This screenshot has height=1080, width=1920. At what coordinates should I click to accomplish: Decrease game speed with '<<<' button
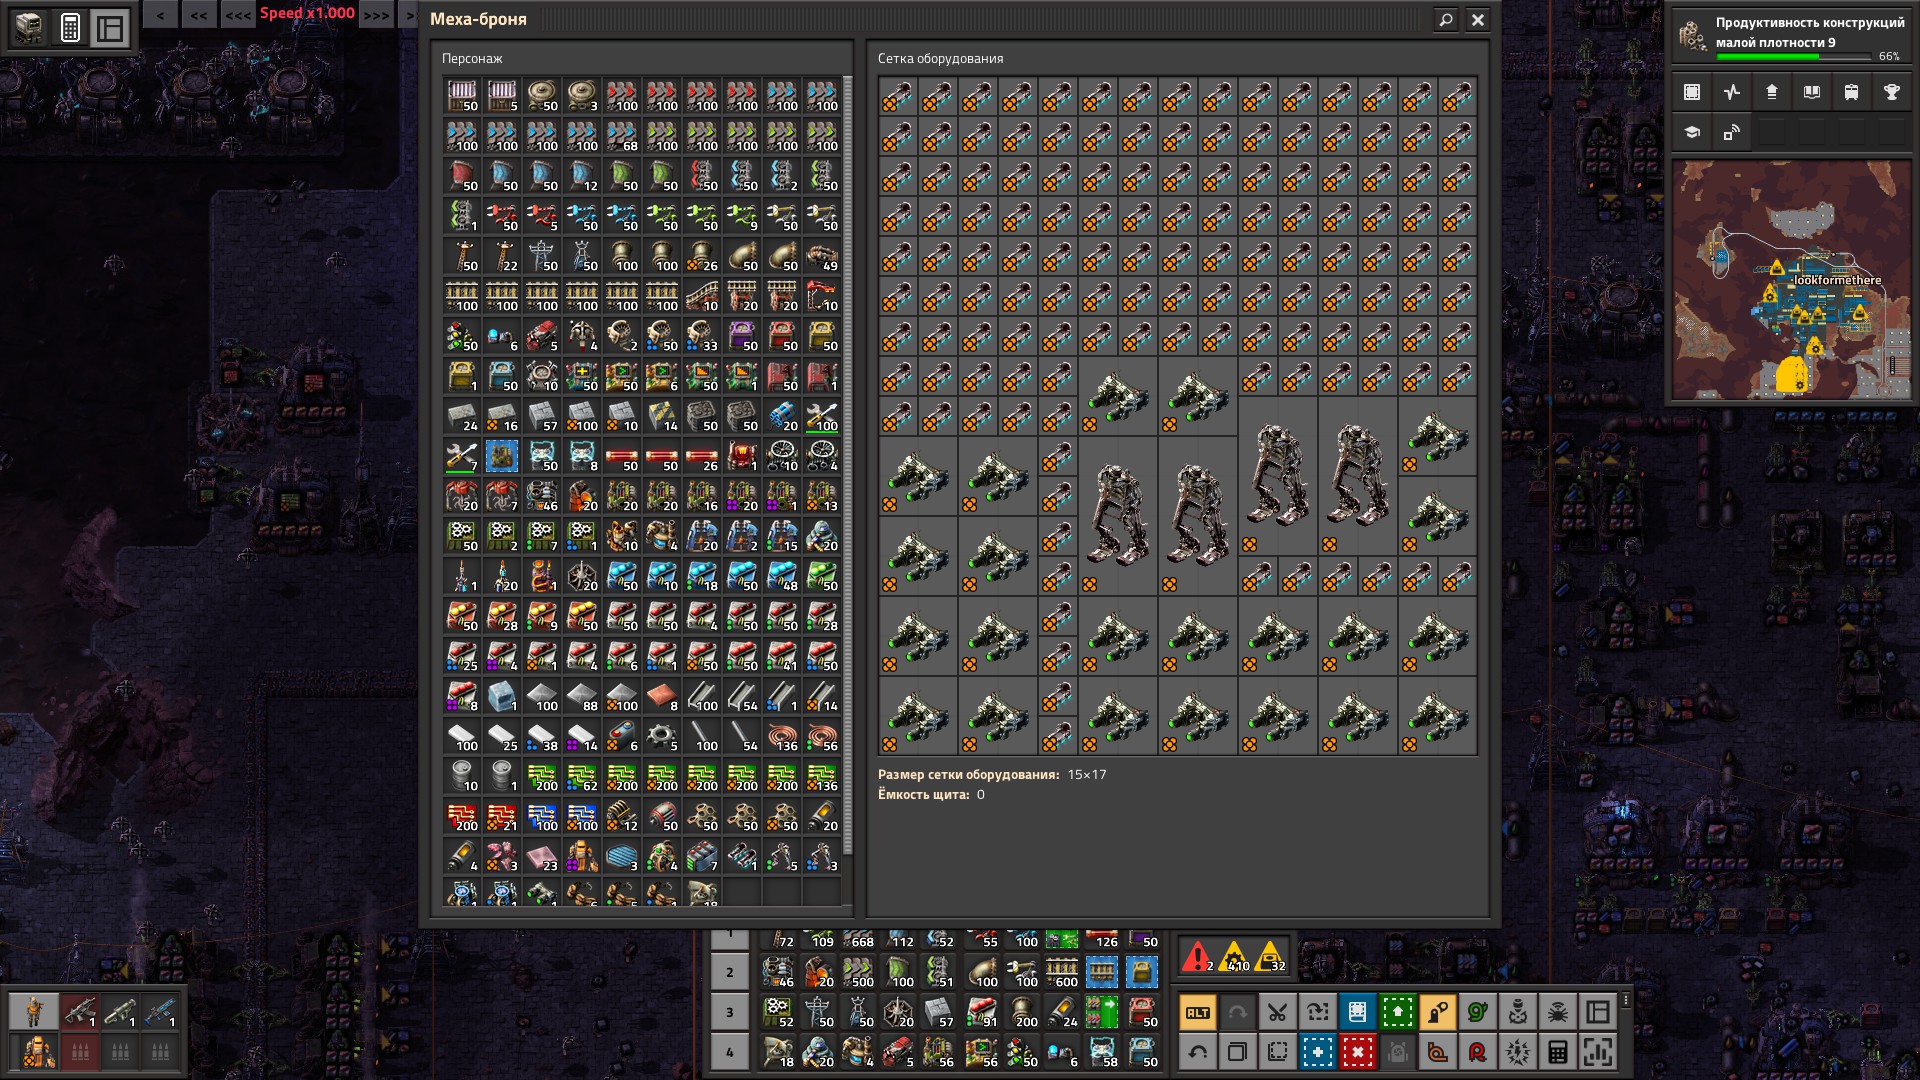tap(238, 14)
